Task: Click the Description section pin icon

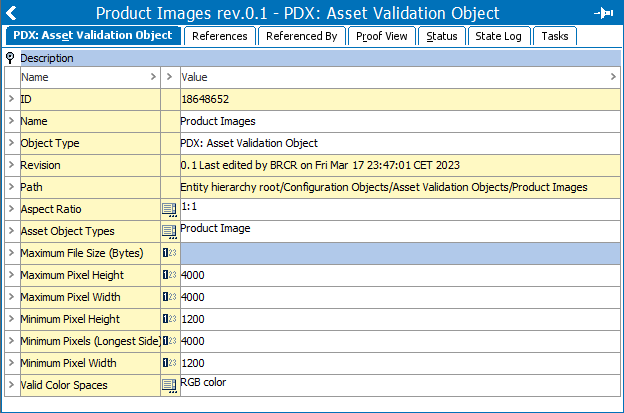Action: (10, 58)
